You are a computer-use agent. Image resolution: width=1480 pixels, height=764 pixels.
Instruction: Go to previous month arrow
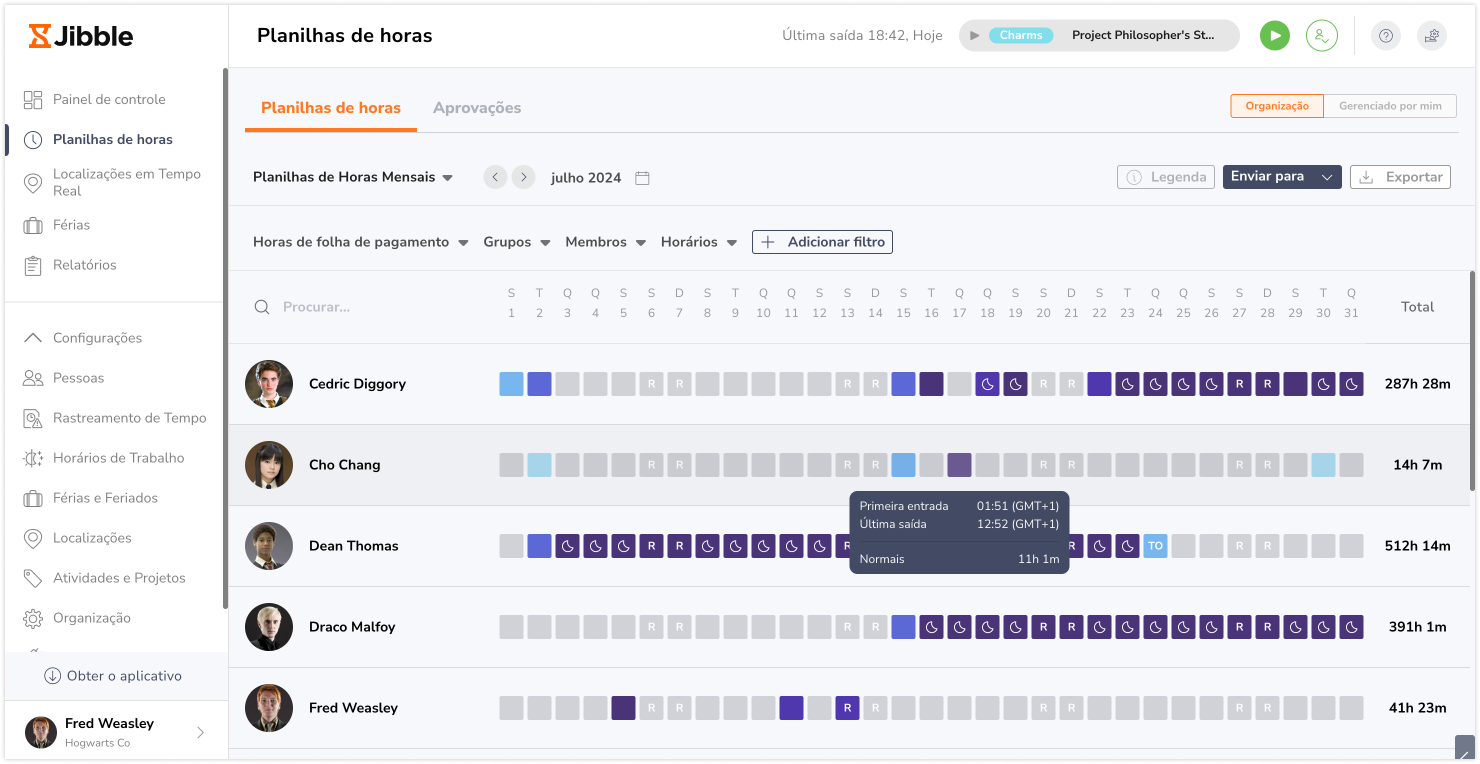(x=495, y=177)
